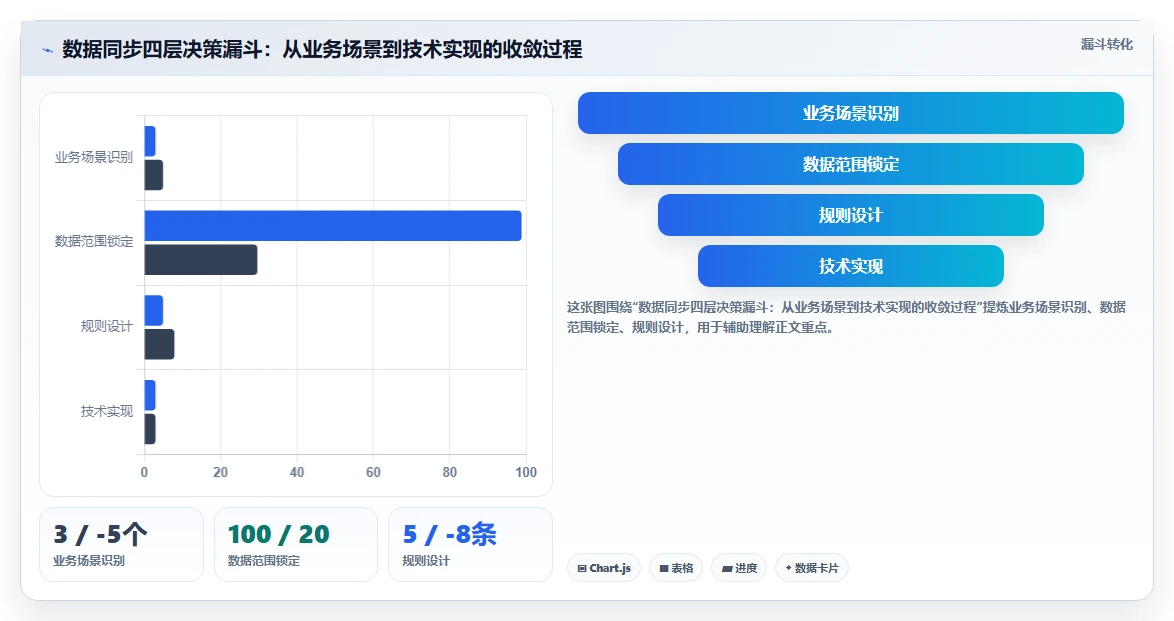
Task: Click the description paragraph beginning 这张图围绕
Action: coord(846,317)
